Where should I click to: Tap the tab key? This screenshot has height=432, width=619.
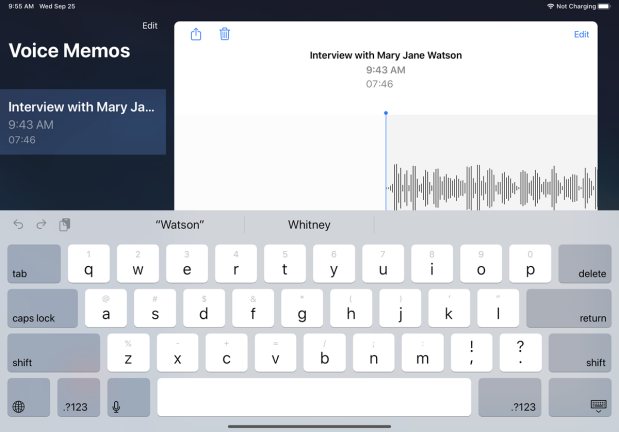(34, 263)
